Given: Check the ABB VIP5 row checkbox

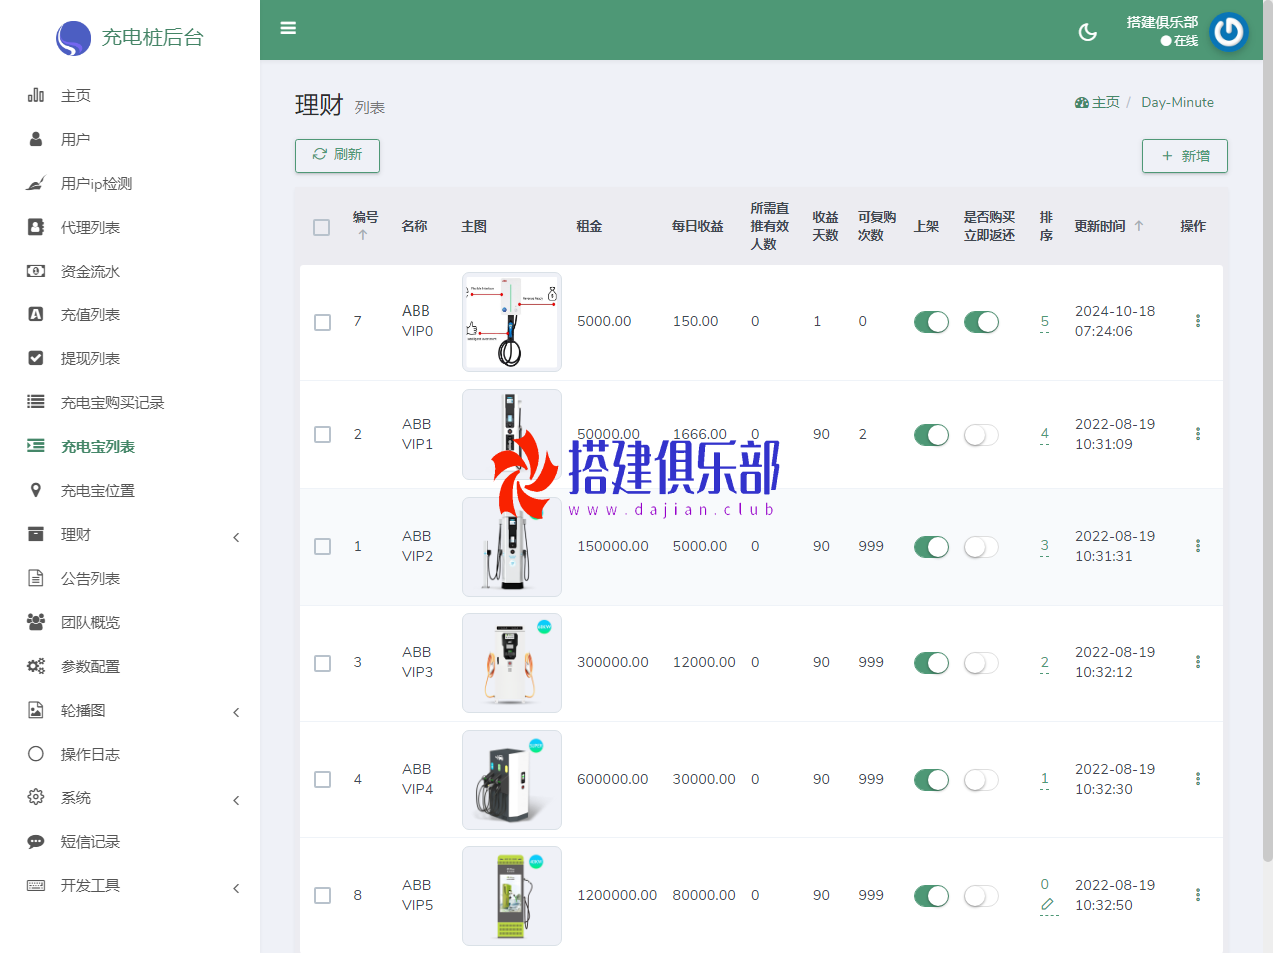Looking at the screenshot, I should (322, 895).
